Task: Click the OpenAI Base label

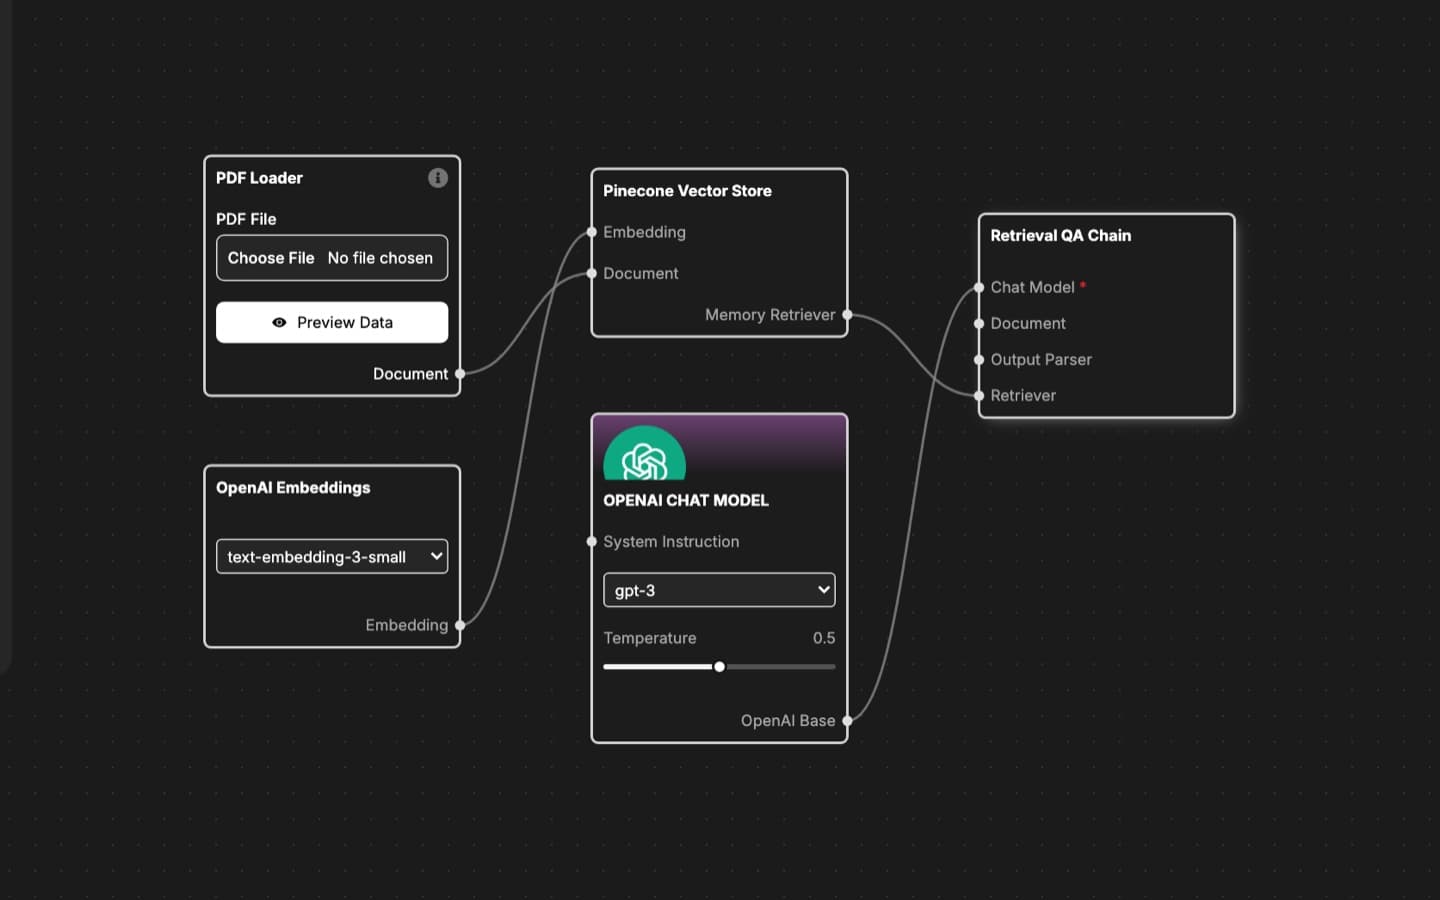Action: coord(788,721)
